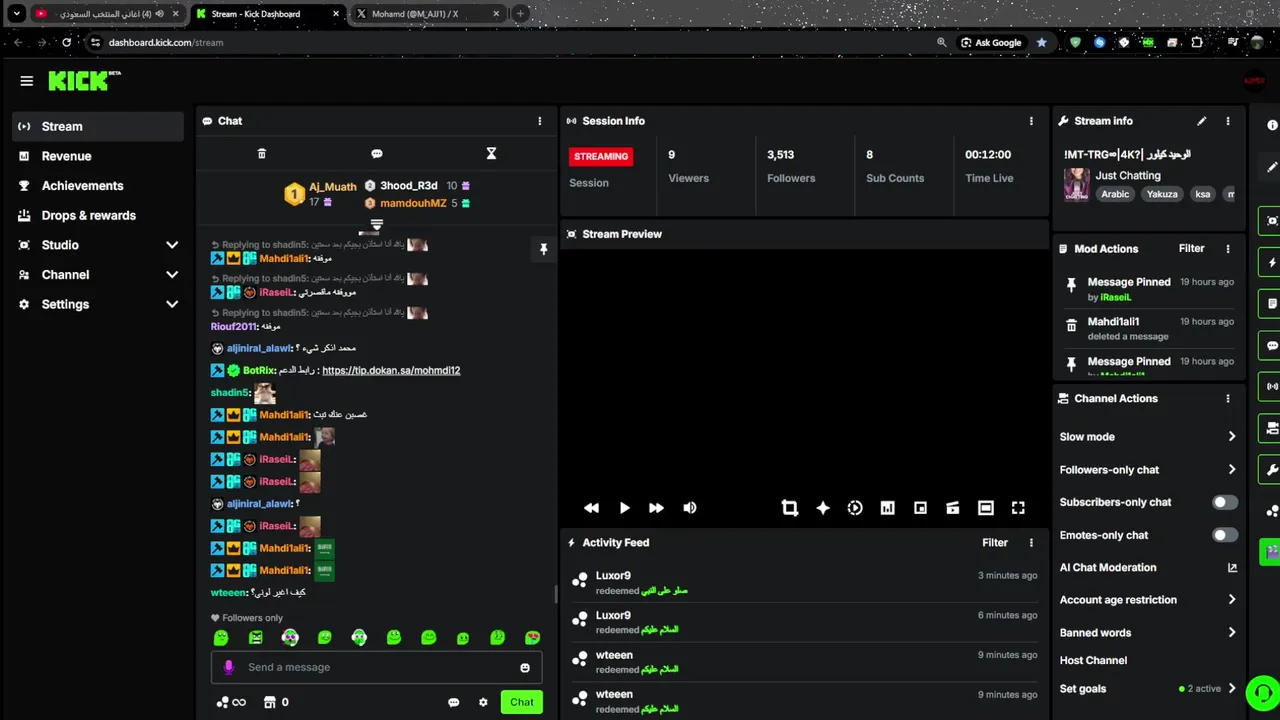Open Achievements in sidebar
Image resolution: width=1280 pixels, height=720 pixels.
tap(98, 186)
